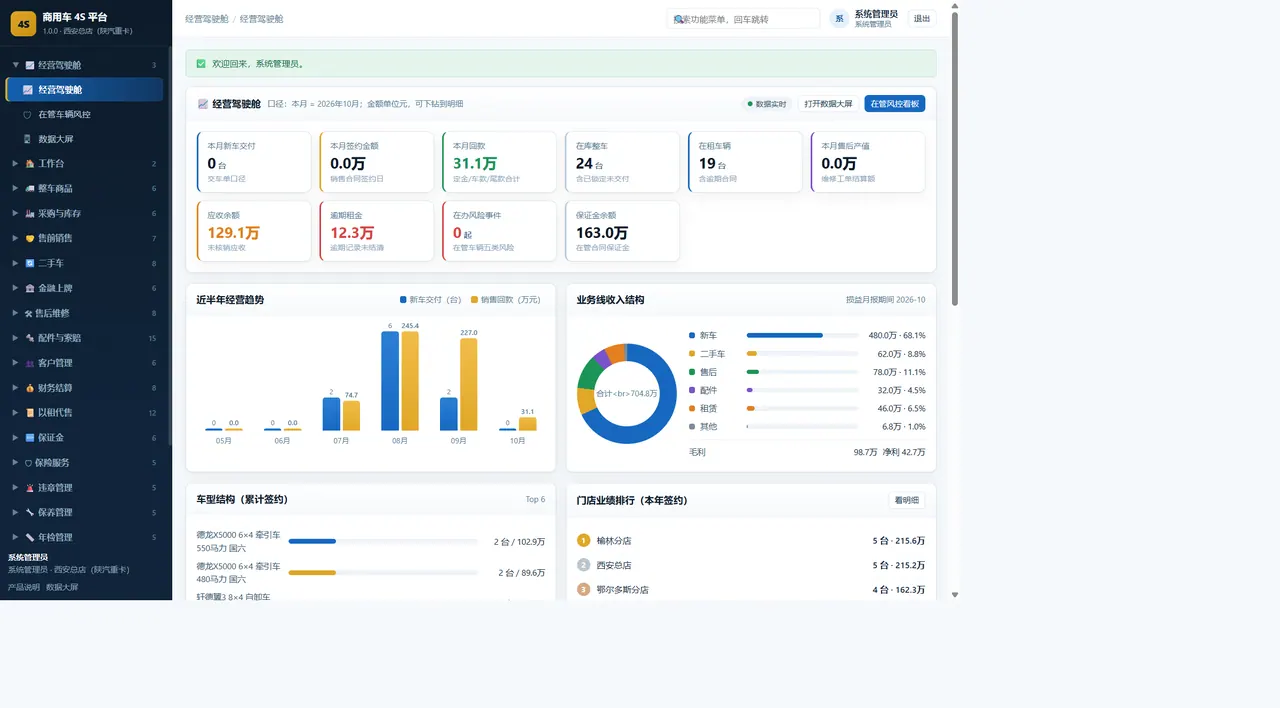Click the 应收余额 129.1万 card
Screen dimensions: 1280x708
254,231
